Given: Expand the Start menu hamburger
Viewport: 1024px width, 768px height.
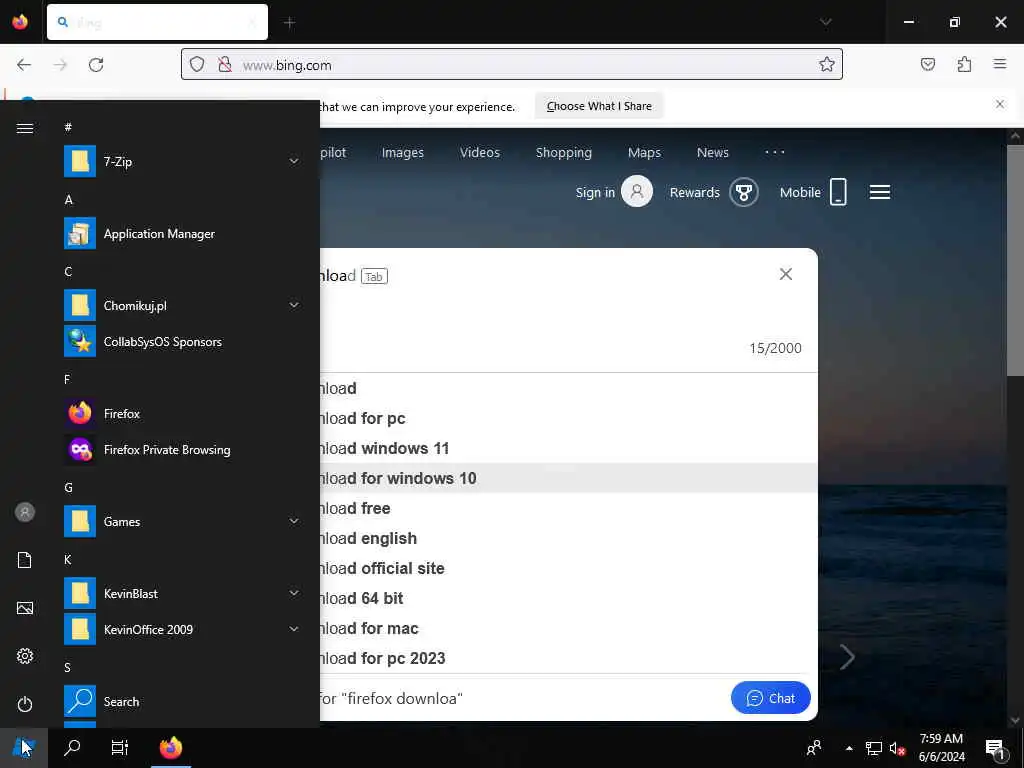Looking at the screenshot, I should [25, 128].
